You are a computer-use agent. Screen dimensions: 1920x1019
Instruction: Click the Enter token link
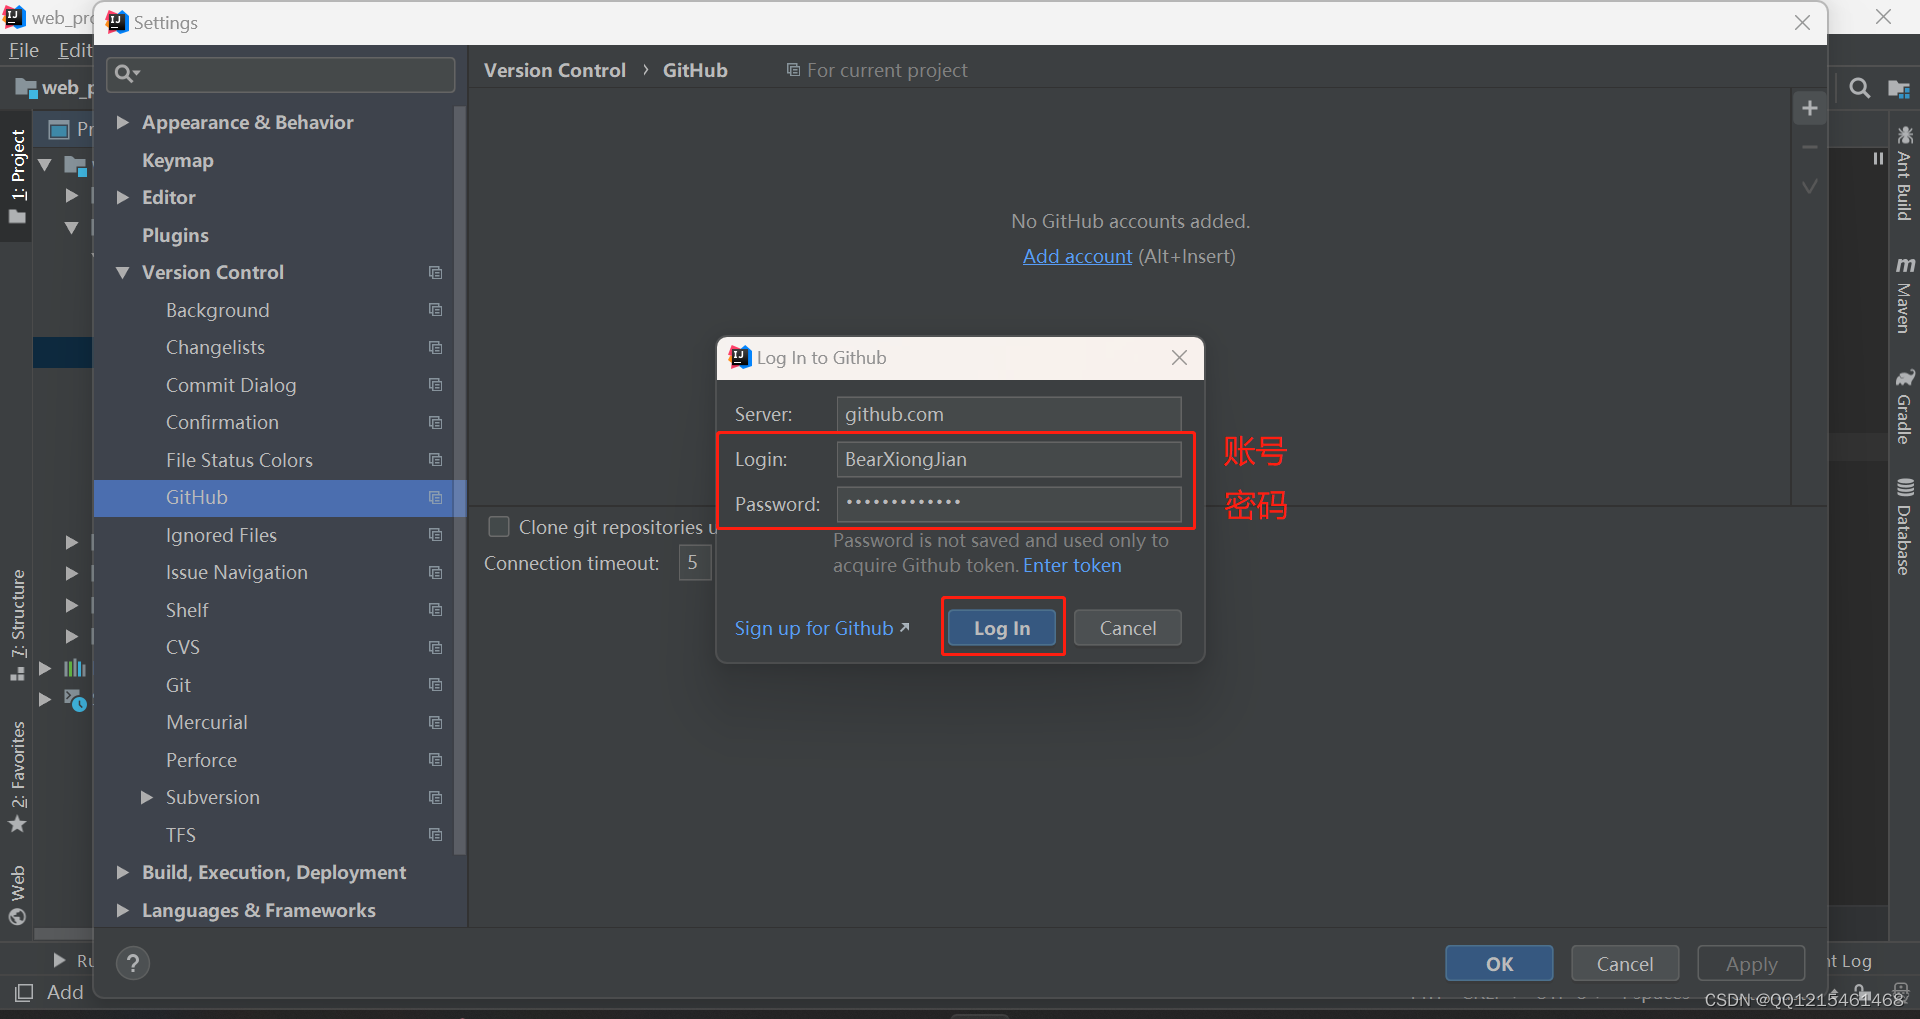point(1072,565)
